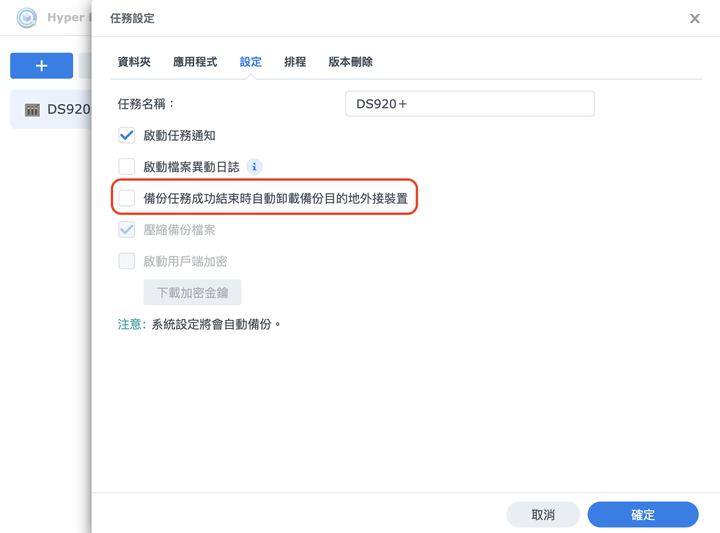Enable the 啟動檔案異動日誌 checkbox
The height and width of the screenshot is (533, 720).
point(127,167)
